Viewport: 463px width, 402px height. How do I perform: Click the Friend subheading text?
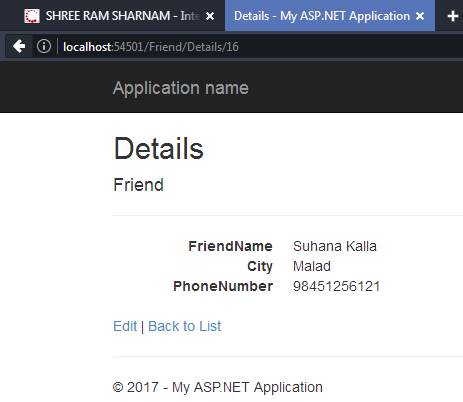[x=139, y=185]
